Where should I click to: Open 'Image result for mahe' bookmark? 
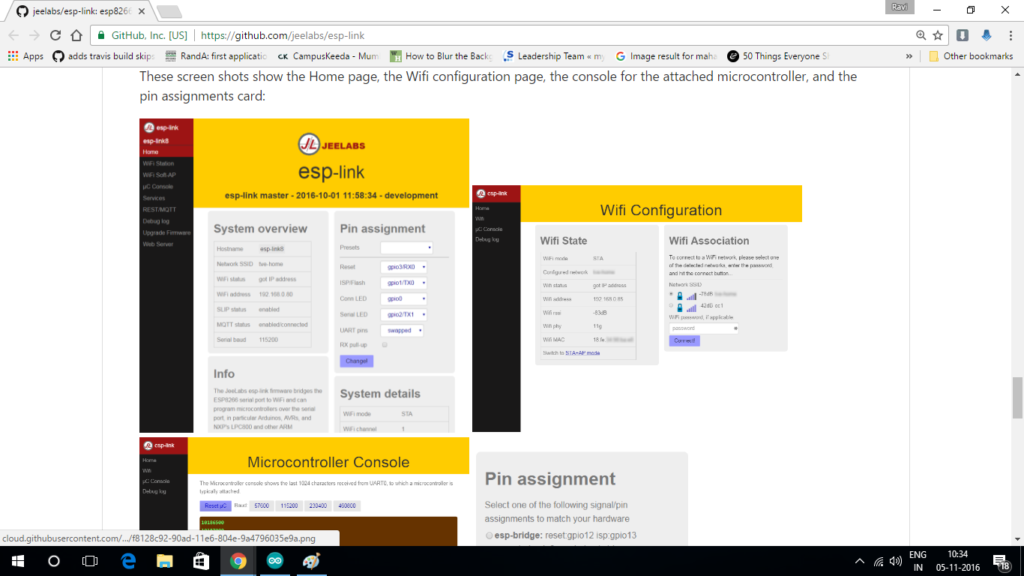(x=665, y=56)
